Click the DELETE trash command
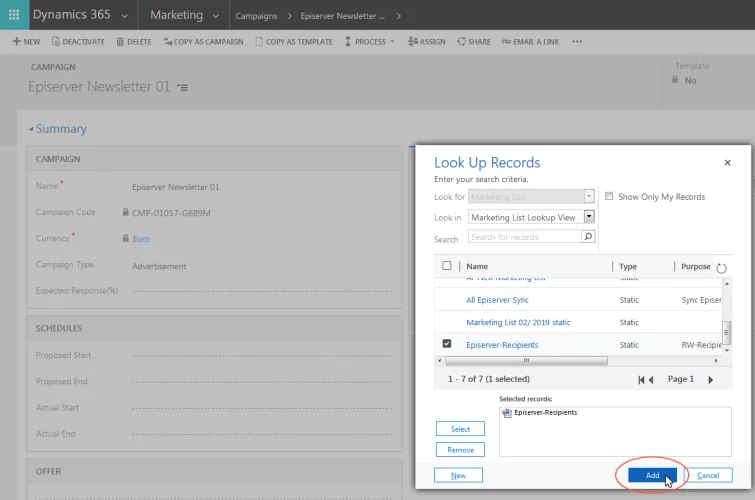Viewport: 755px width, 500px height. pos(134,42)
